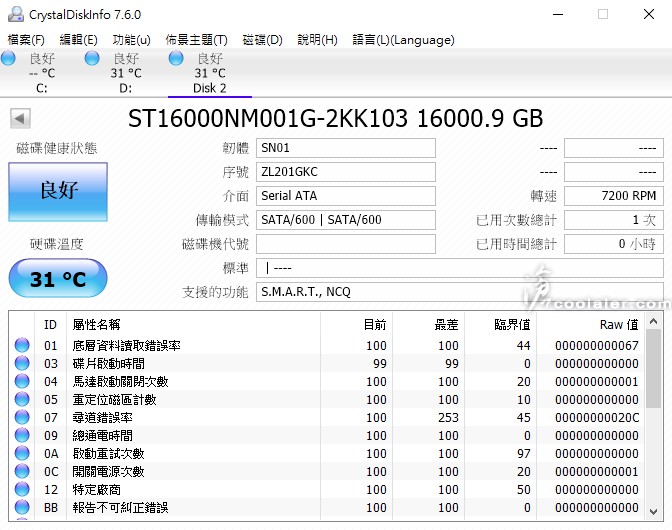The height and width of the screenshot is (530, 672).
Task: Click the Disk 2 blue status orb
Action: click(176, 58)
